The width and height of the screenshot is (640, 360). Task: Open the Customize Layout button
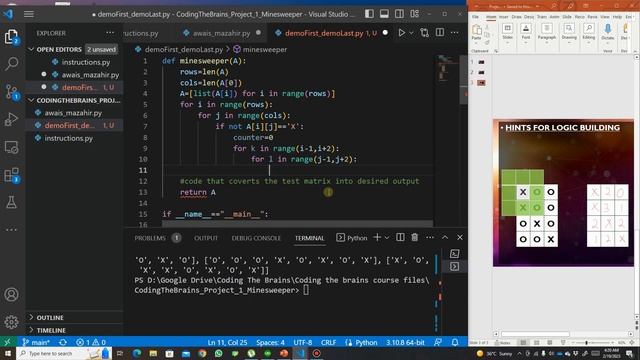tap(414, 14)
